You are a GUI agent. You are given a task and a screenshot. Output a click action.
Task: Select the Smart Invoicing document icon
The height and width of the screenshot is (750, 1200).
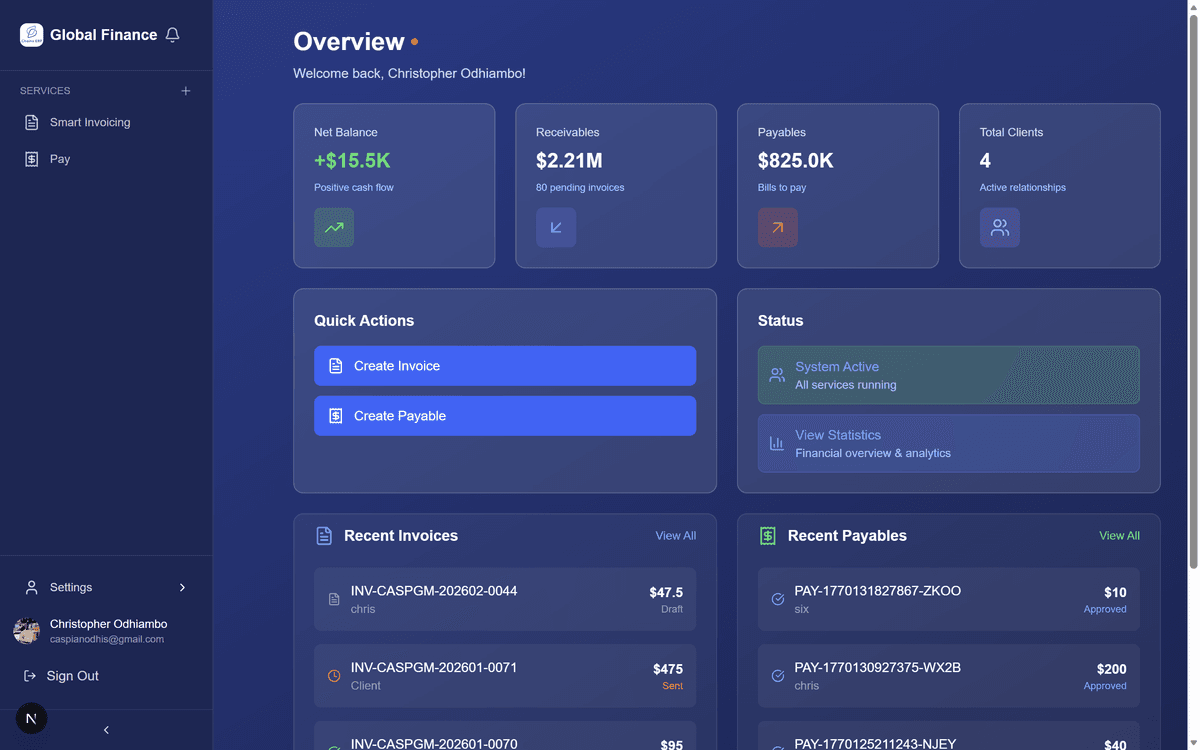coord(29,122)
